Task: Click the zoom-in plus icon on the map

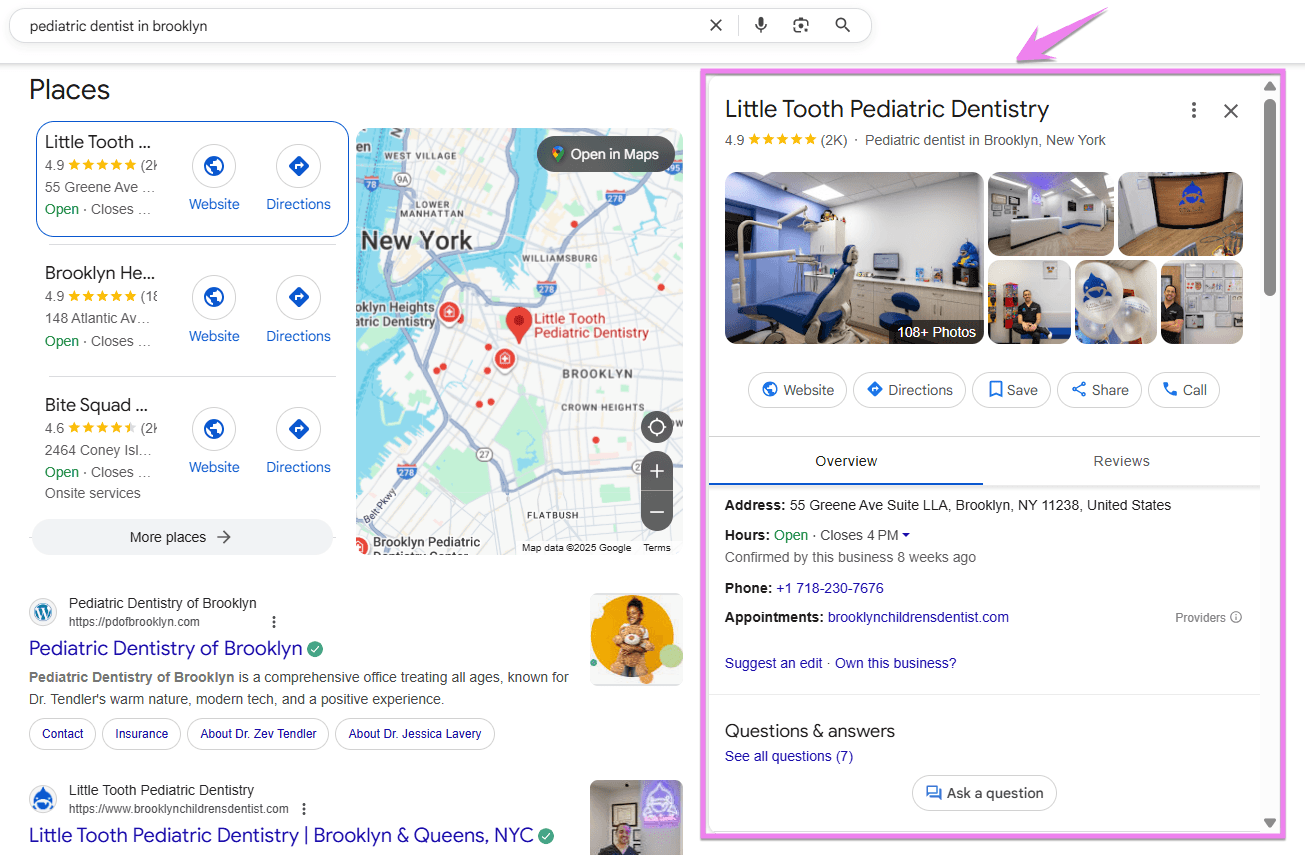Action: (656, 470)
